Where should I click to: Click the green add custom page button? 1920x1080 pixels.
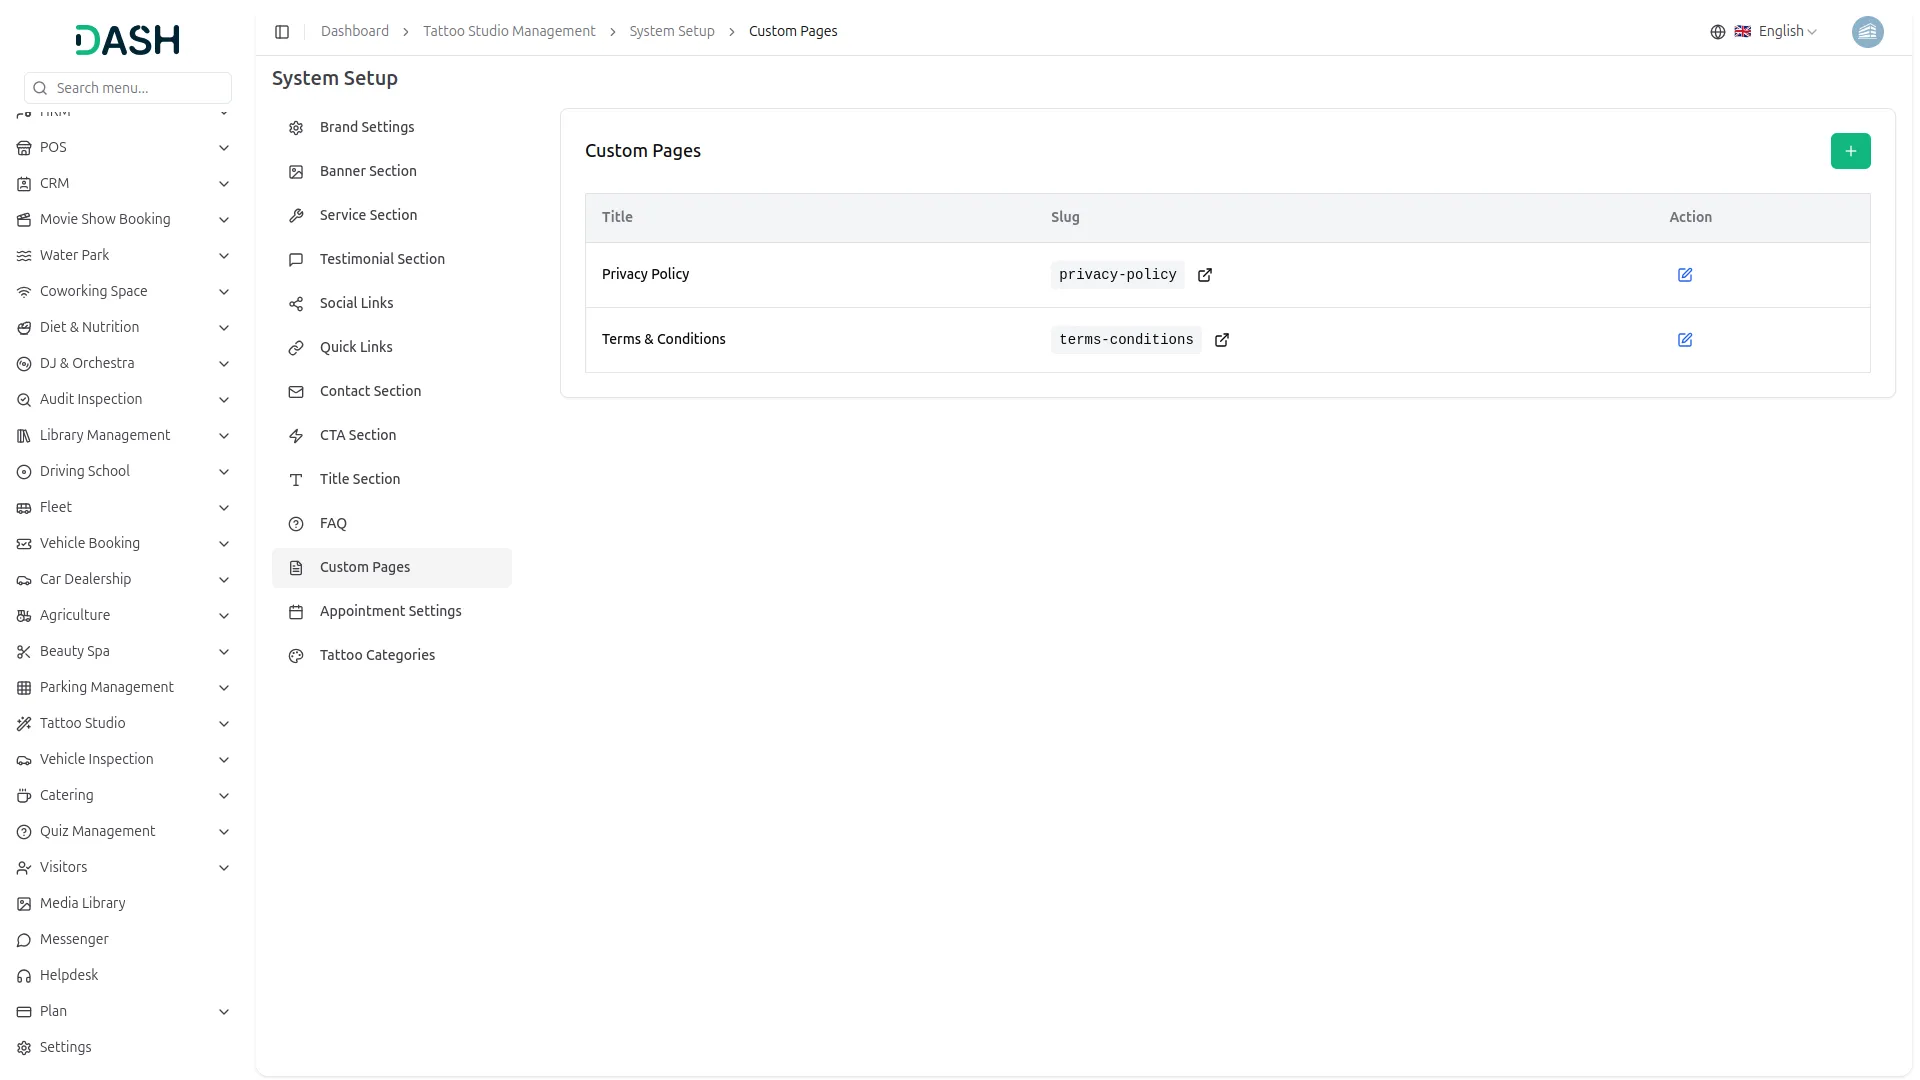click(x=1850, y=151)
